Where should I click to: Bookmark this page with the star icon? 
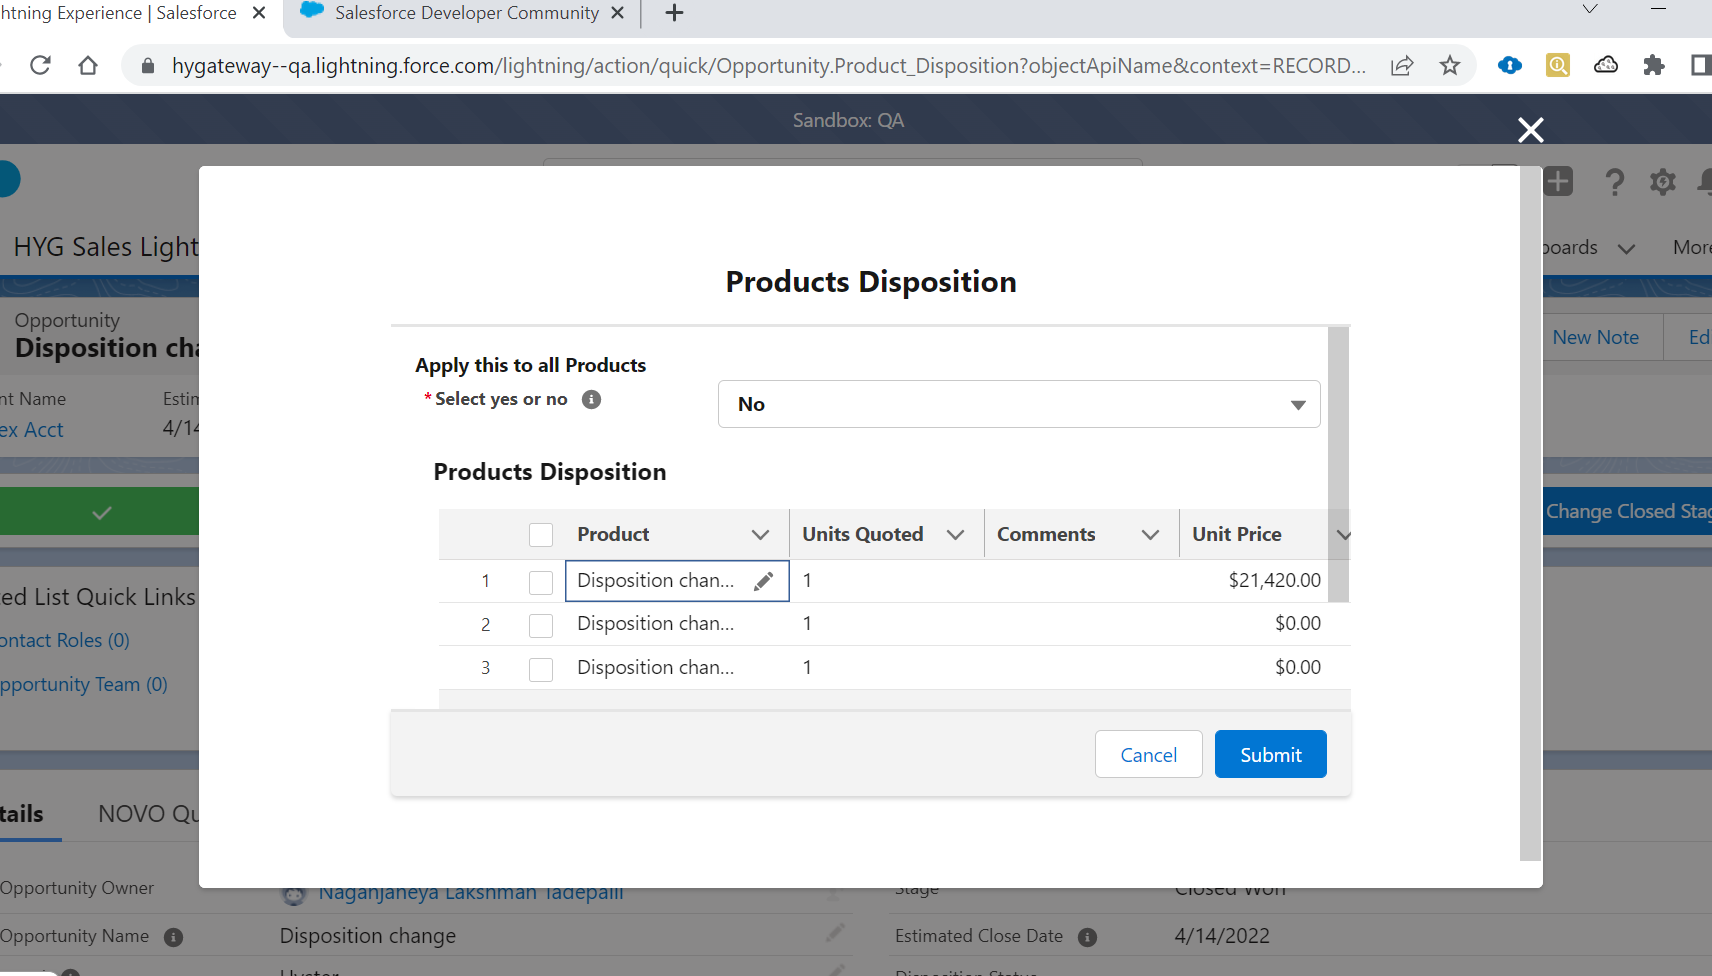[1450, 66]
